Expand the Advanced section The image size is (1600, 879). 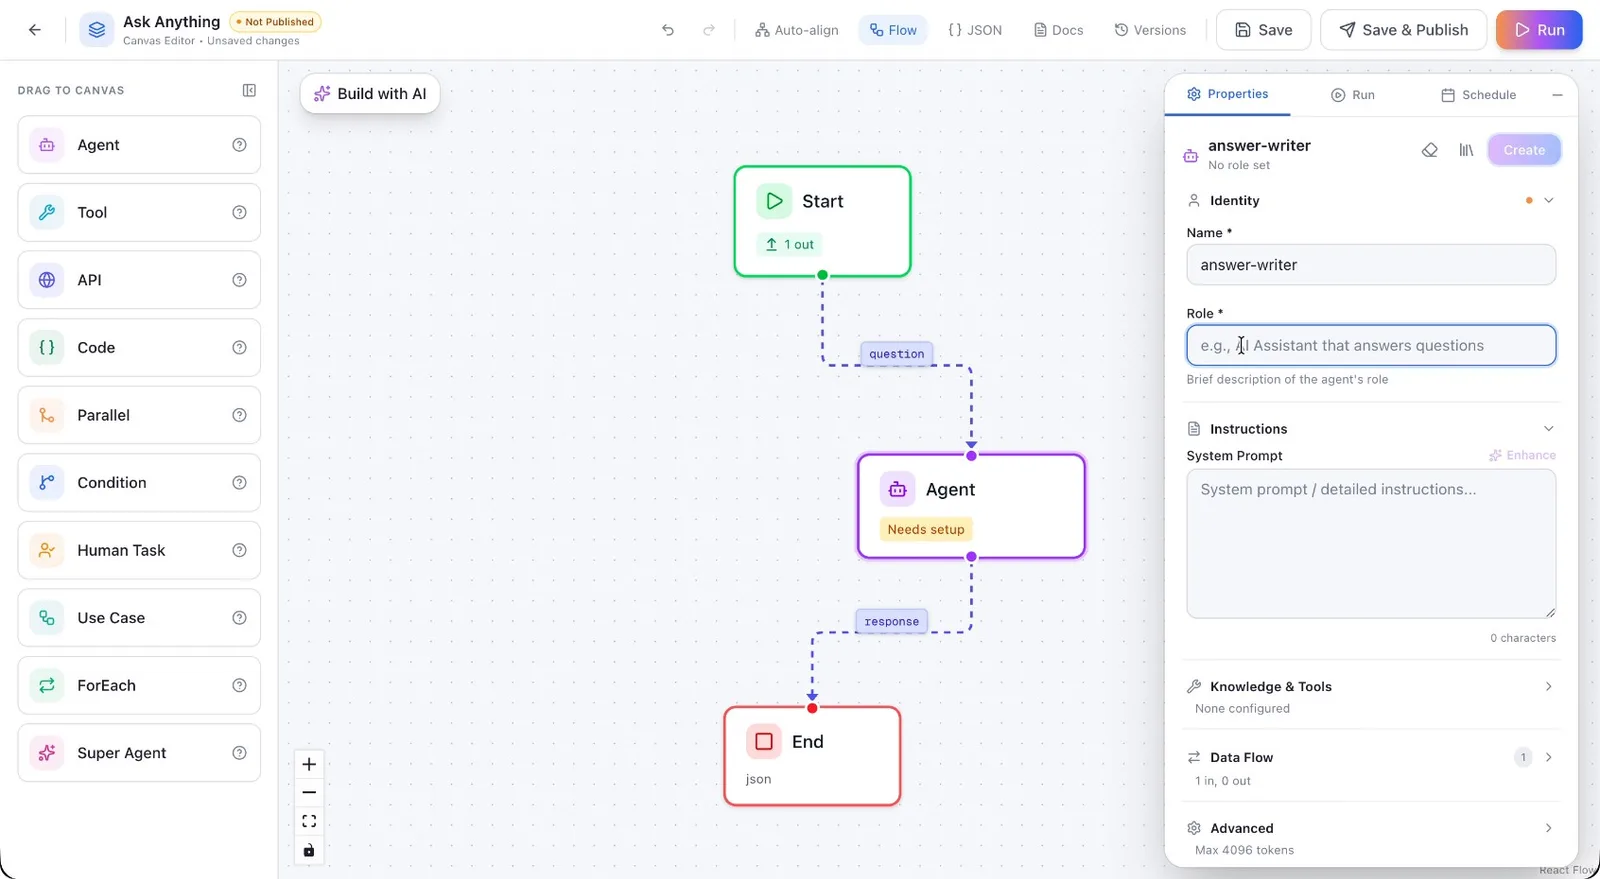[x=1549, y=828]
